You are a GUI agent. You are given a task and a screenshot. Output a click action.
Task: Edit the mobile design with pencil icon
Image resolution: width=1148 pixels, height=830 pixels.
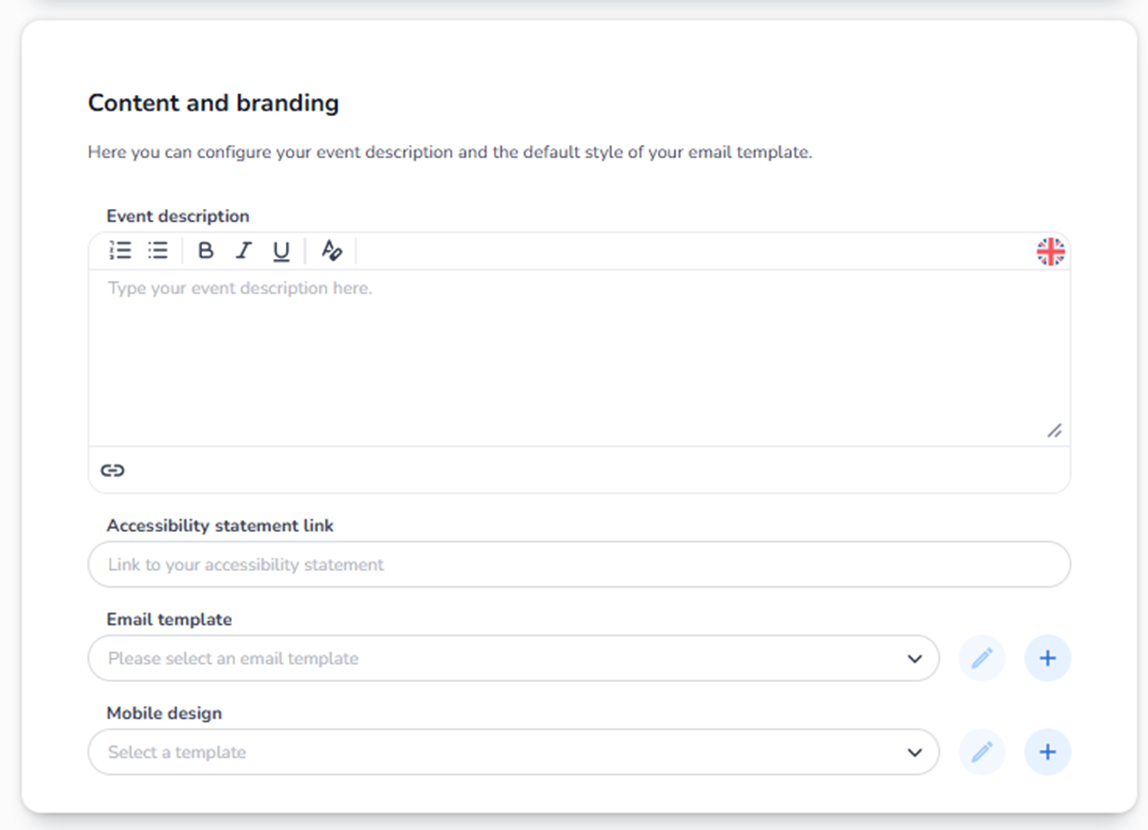[x=982, y=752]
